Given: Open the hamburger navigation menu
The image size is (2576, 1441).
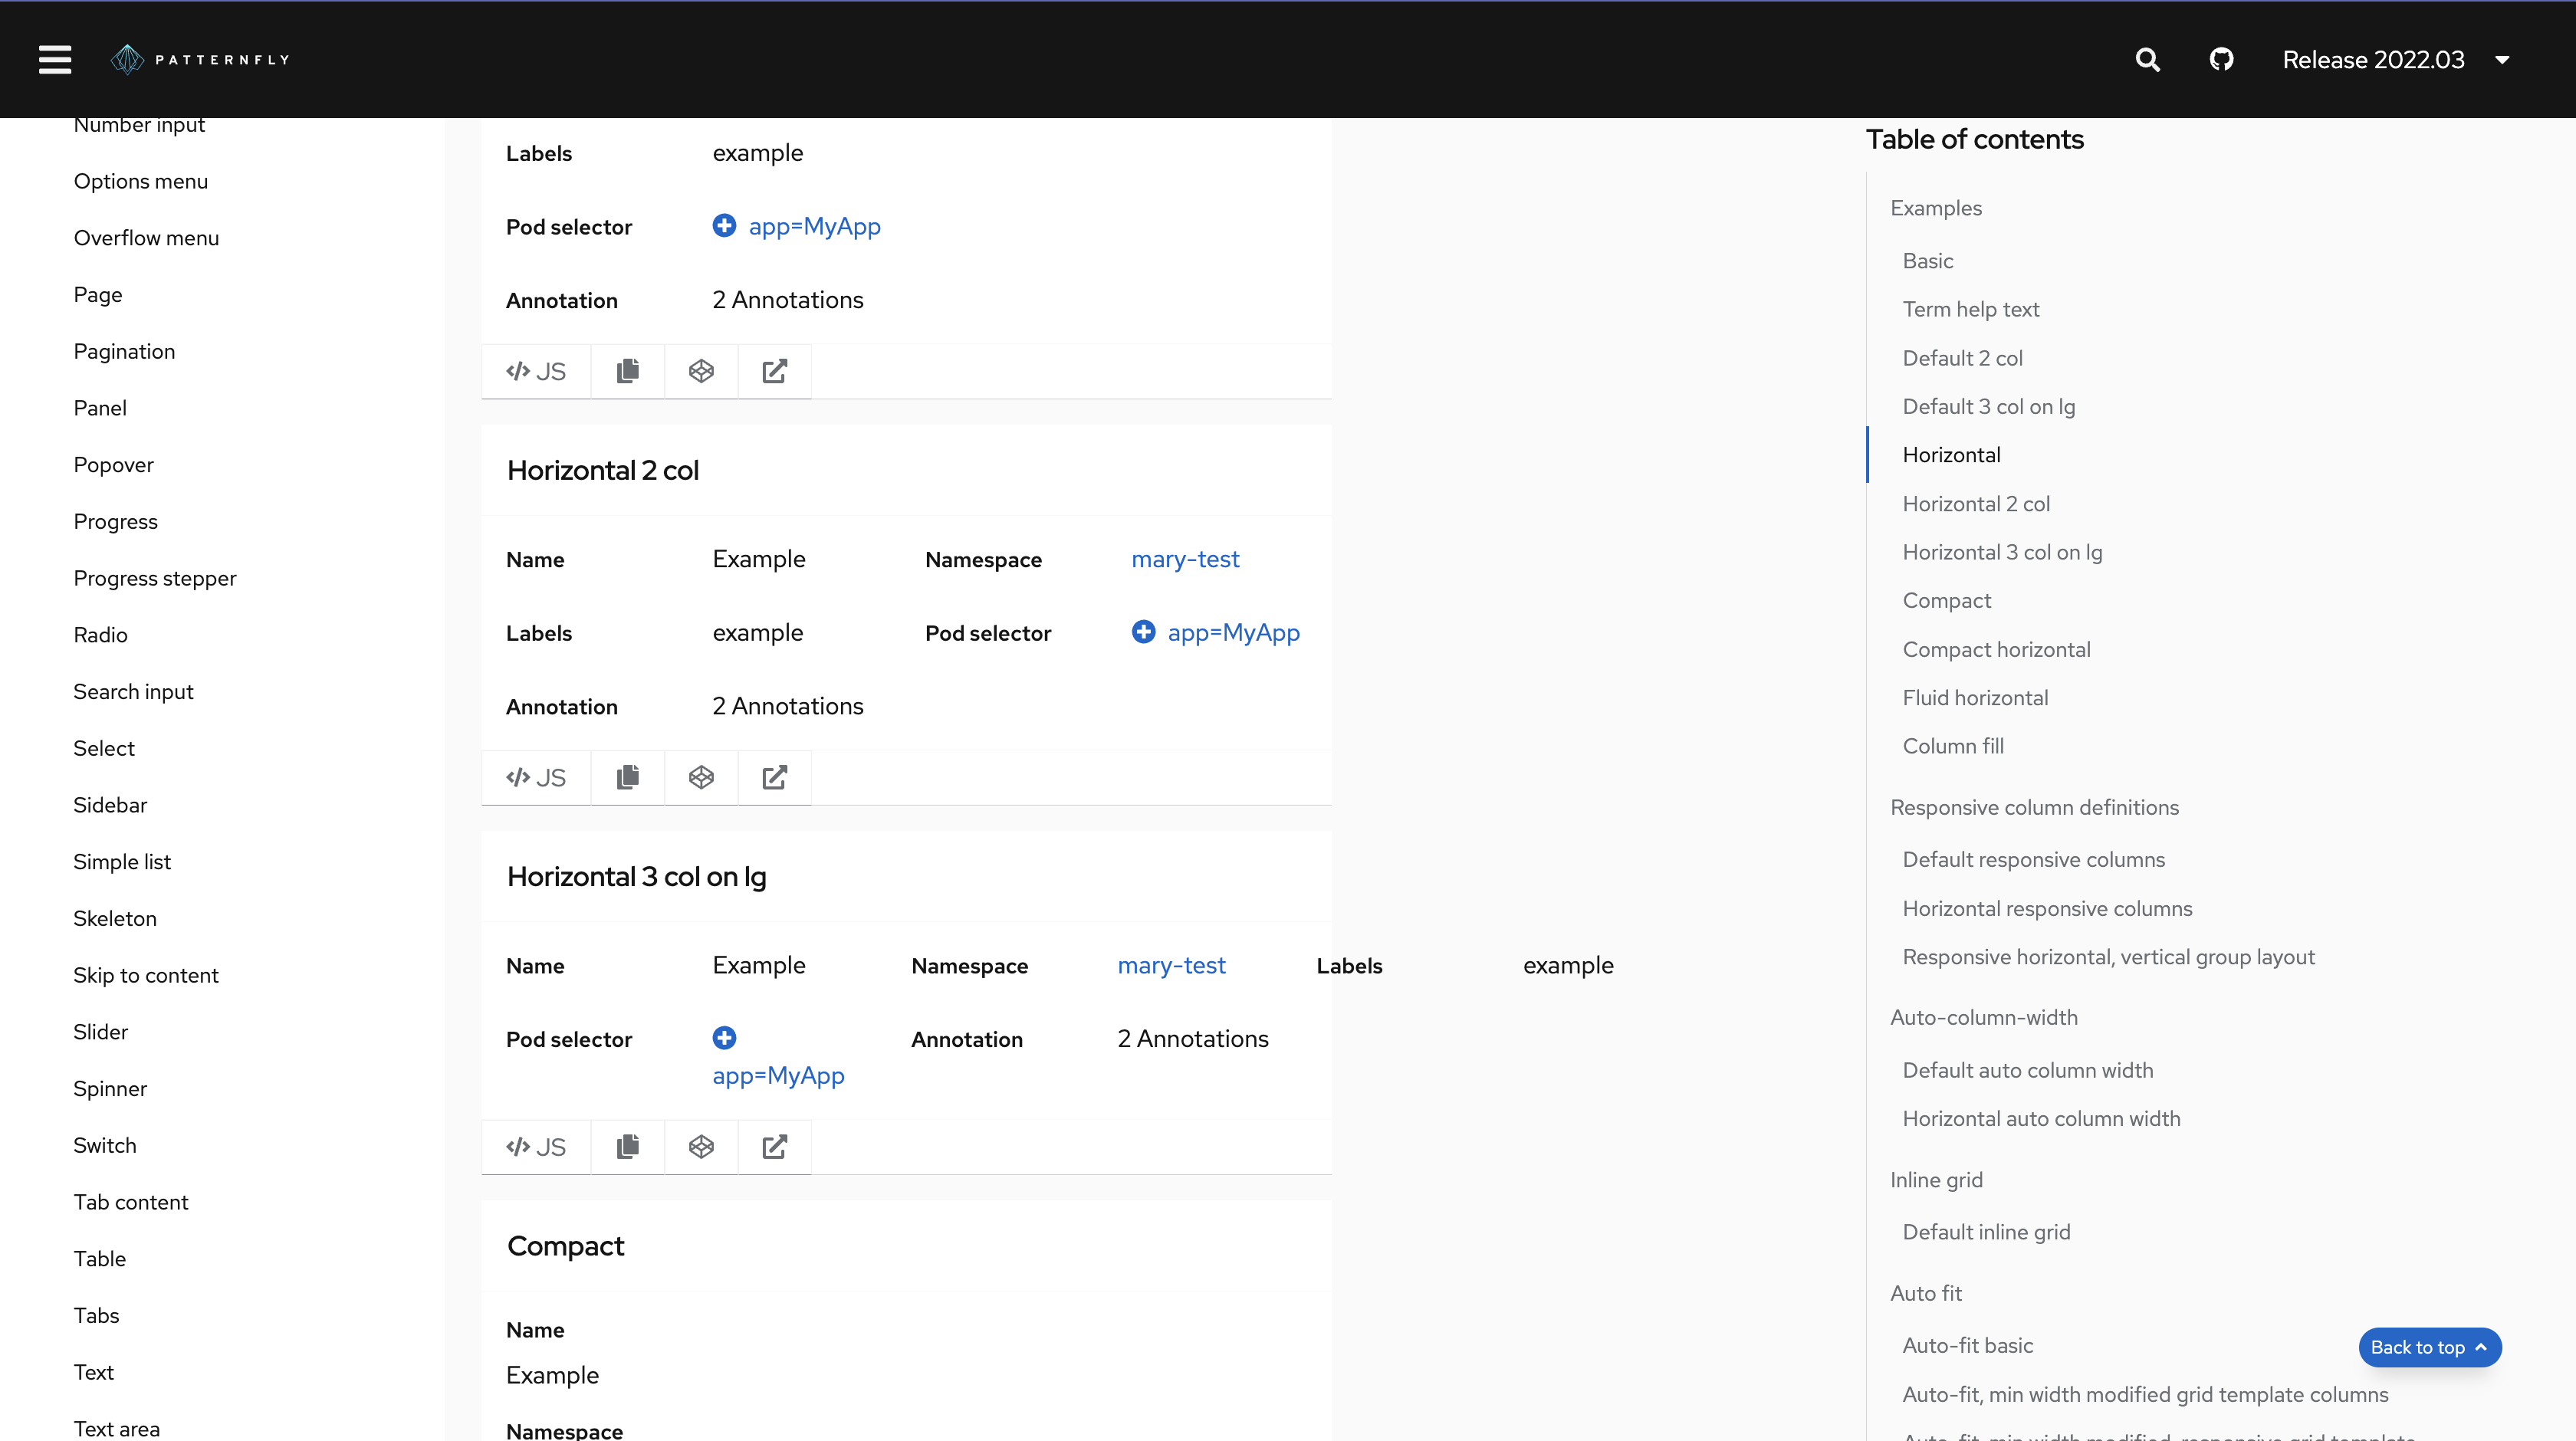Looking at the screenshot, I should (55, 60).
